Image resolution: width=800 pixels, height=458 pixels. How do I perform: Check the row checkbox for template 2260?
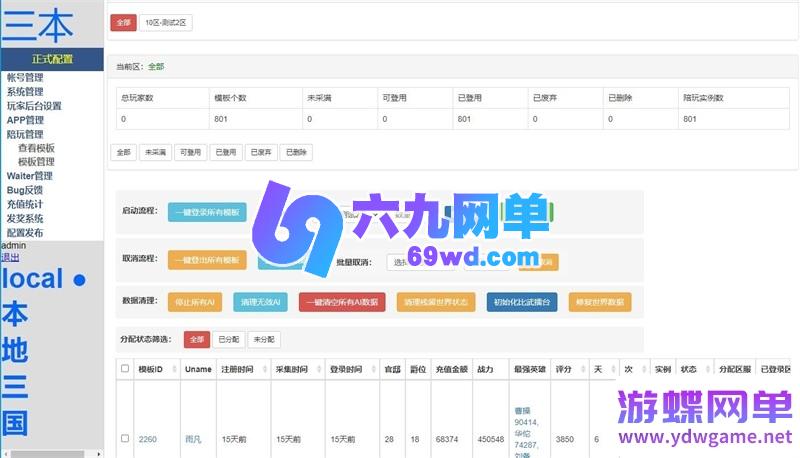[125, 438]
